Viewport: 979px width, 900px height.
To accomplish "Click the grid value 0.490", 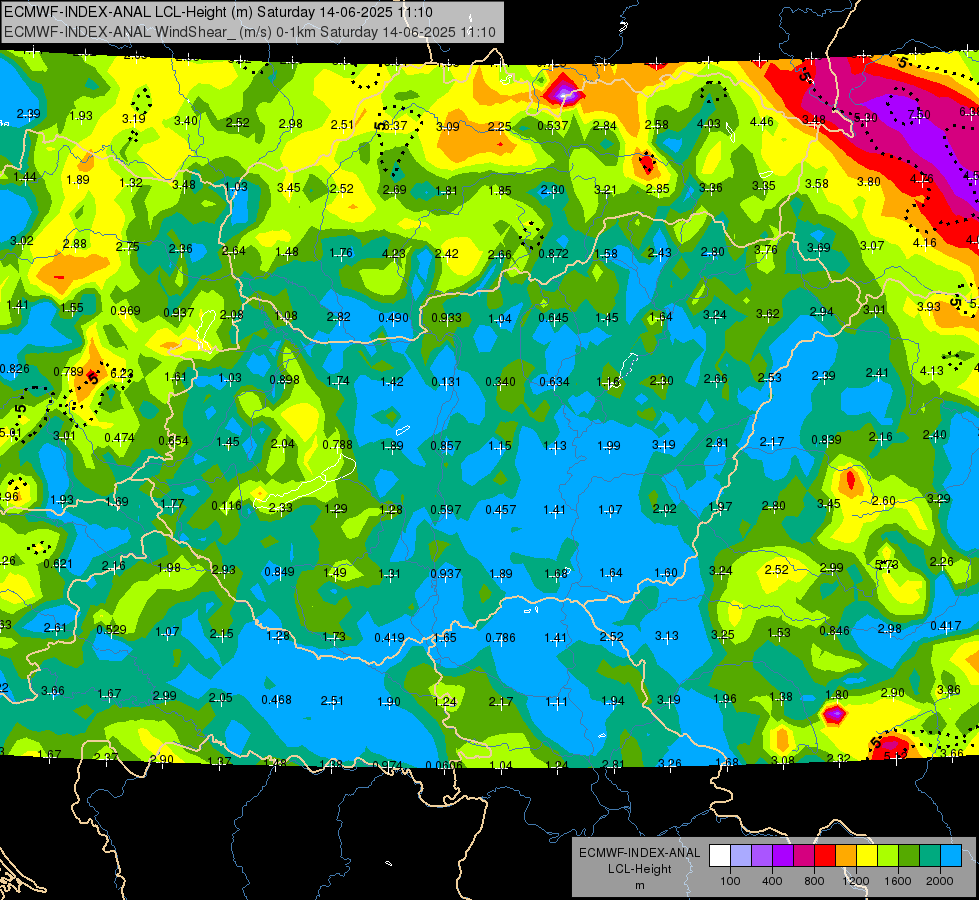I will click(393, 318).
